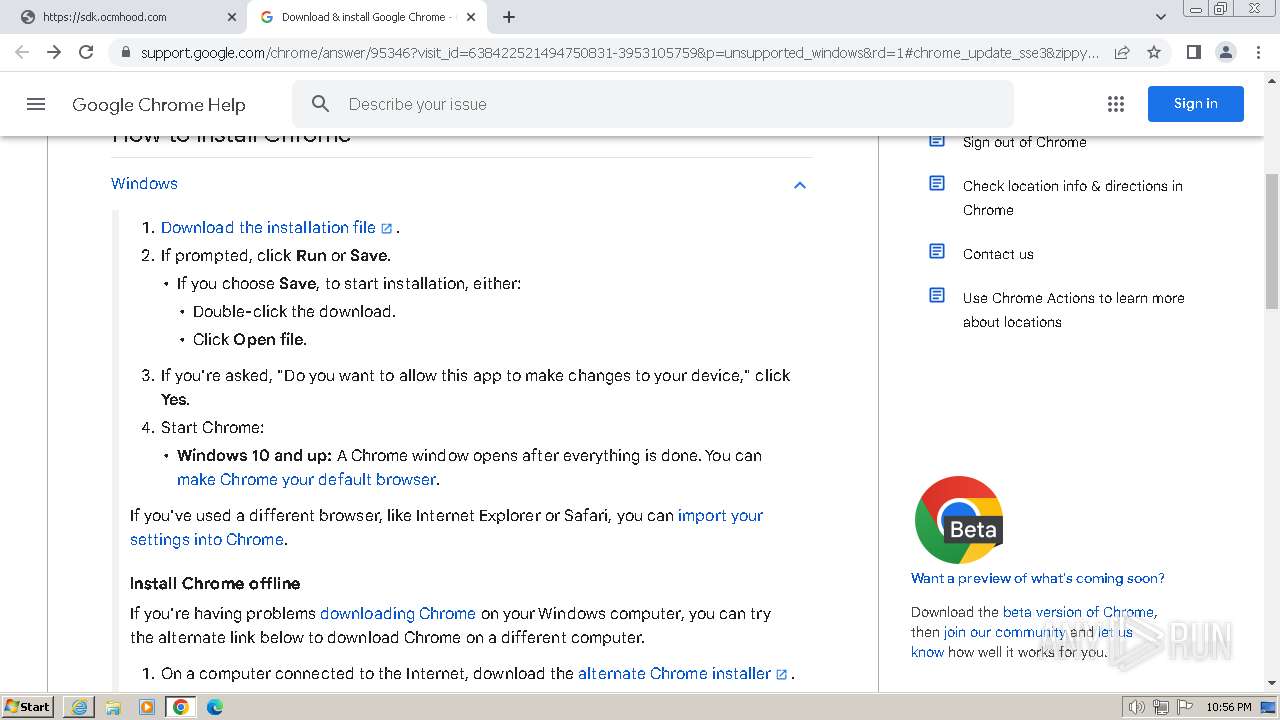Open Microsoft Edge from taskbar
Viewport: 1280px width, 720px height.
click(215, 707)
